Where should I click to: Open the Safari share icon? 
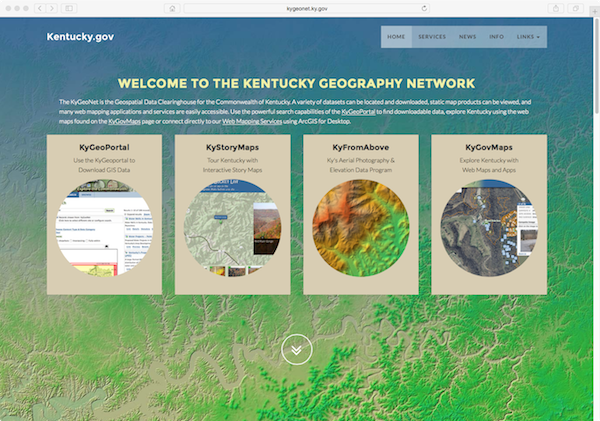556,8
